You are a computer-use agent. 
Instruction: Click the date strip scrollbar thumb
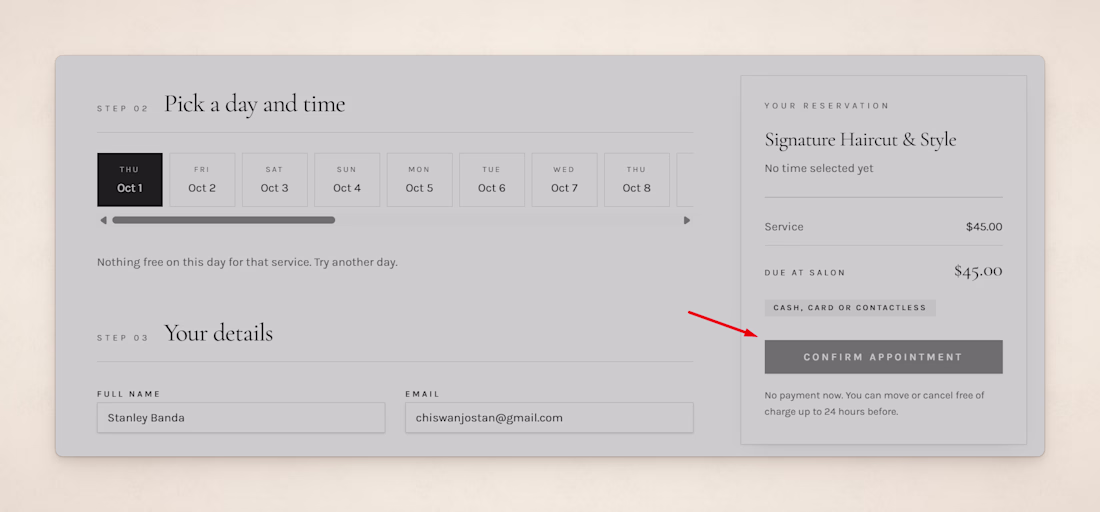(x=224, y=220)
